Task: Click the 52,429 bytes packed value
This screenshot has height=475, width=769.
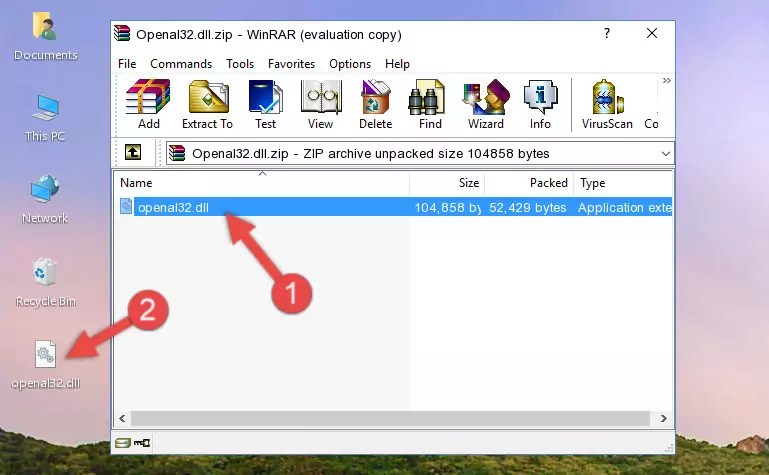Action: (528, 208)
